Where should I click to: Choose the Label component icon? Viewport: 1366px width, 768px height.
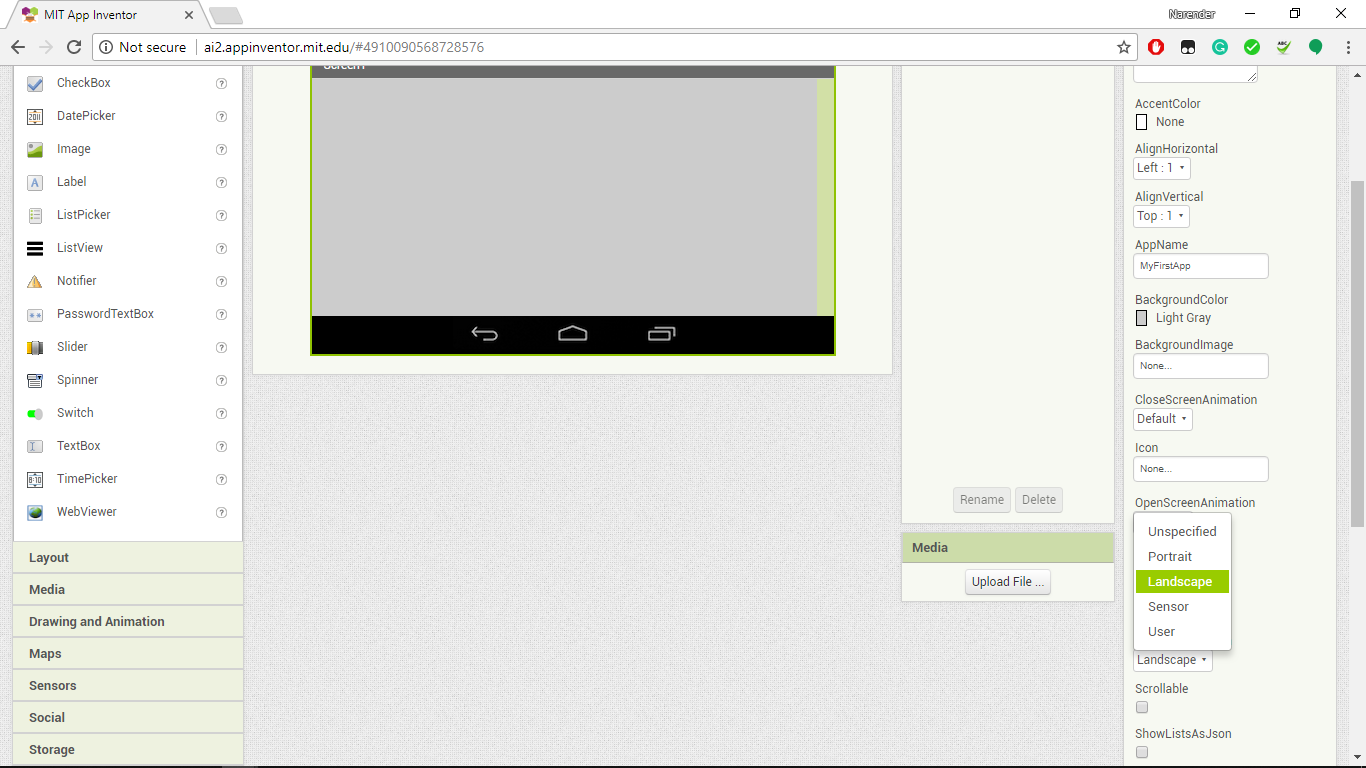(35, 183)
